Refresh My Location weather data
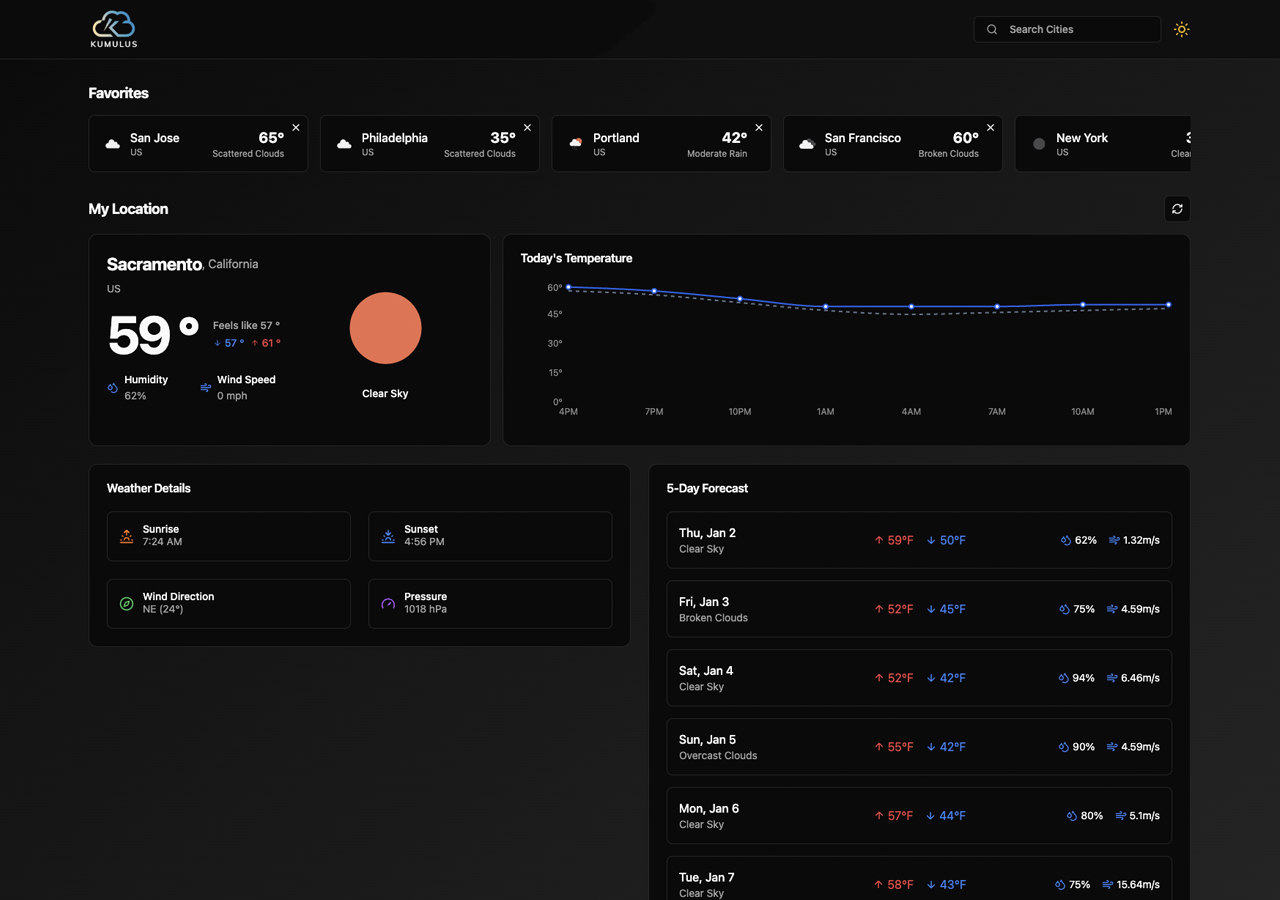The height and width of the screenshot is (900, 1280). [1177, 209]
